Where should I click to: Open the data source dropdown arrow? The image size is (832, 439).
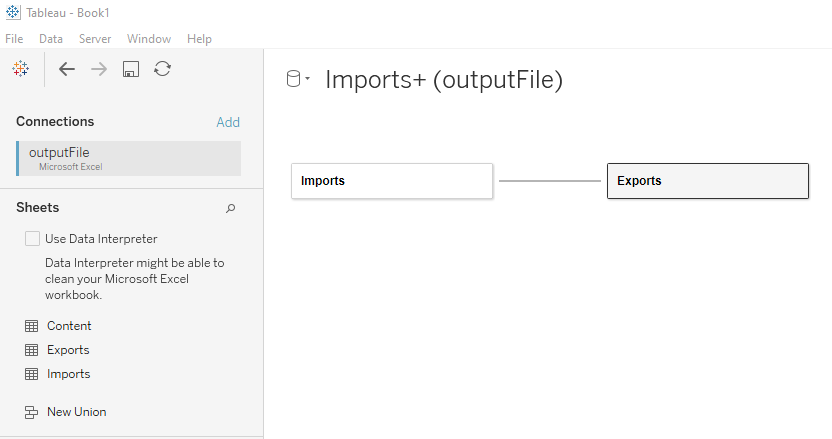tap(307, 80)
